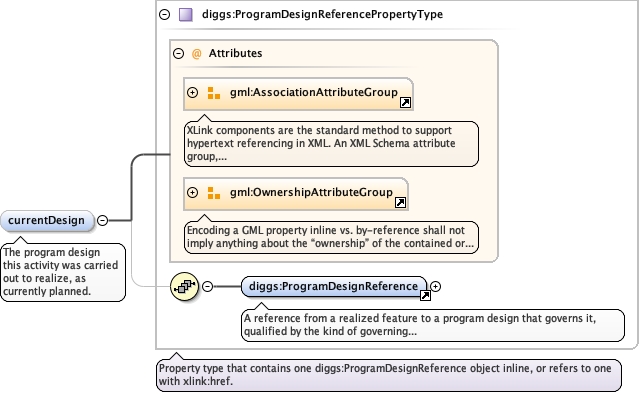Click the purple complex type square icon
The height and width of the screenshot is (395, 640).
tap(186, 15)
